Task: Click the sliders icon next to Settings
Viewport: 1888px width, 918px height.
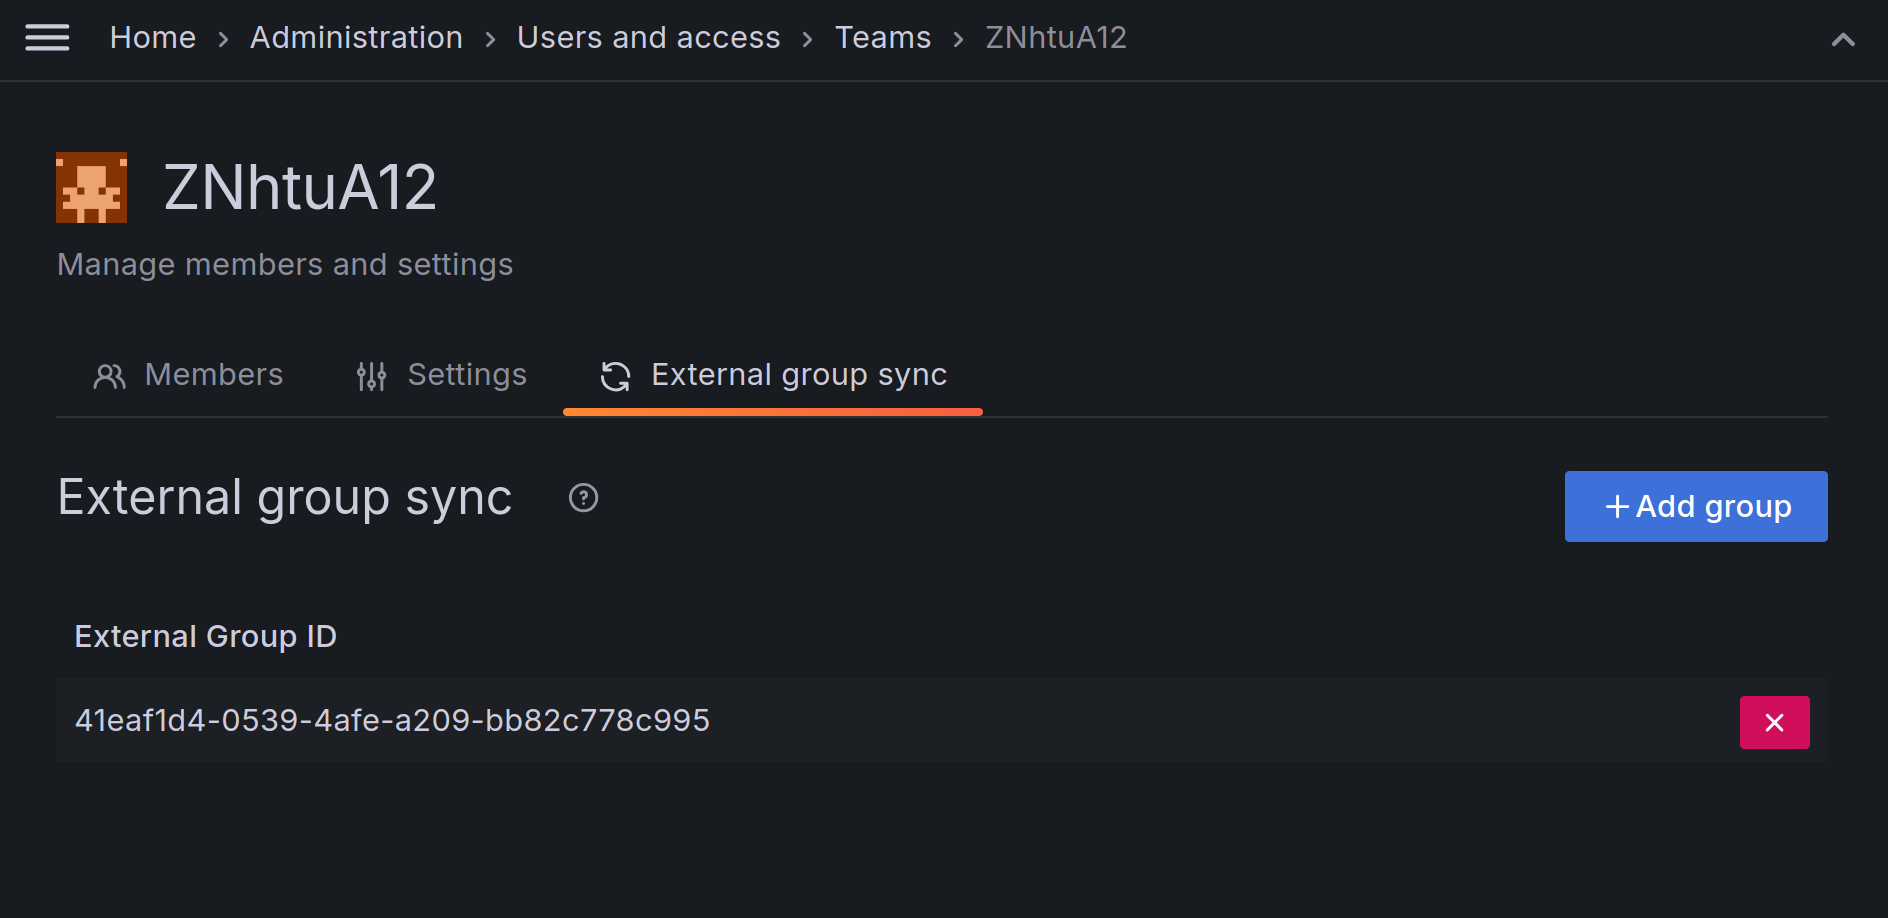Action: [x=370, y=375]
